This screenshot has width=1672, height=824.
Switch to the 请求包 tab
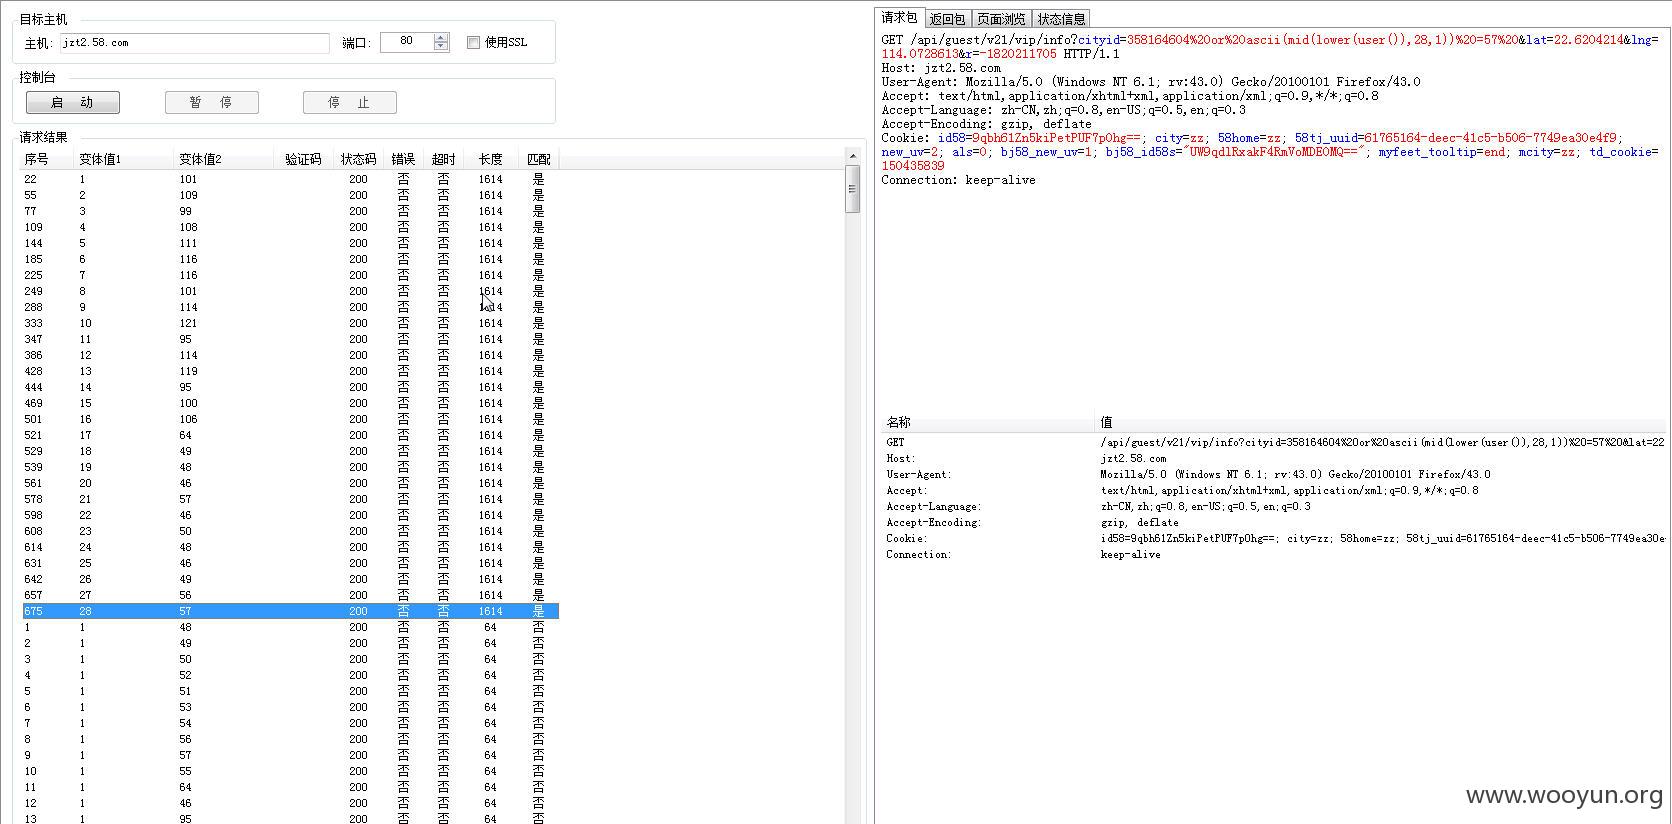pos(899,18)
